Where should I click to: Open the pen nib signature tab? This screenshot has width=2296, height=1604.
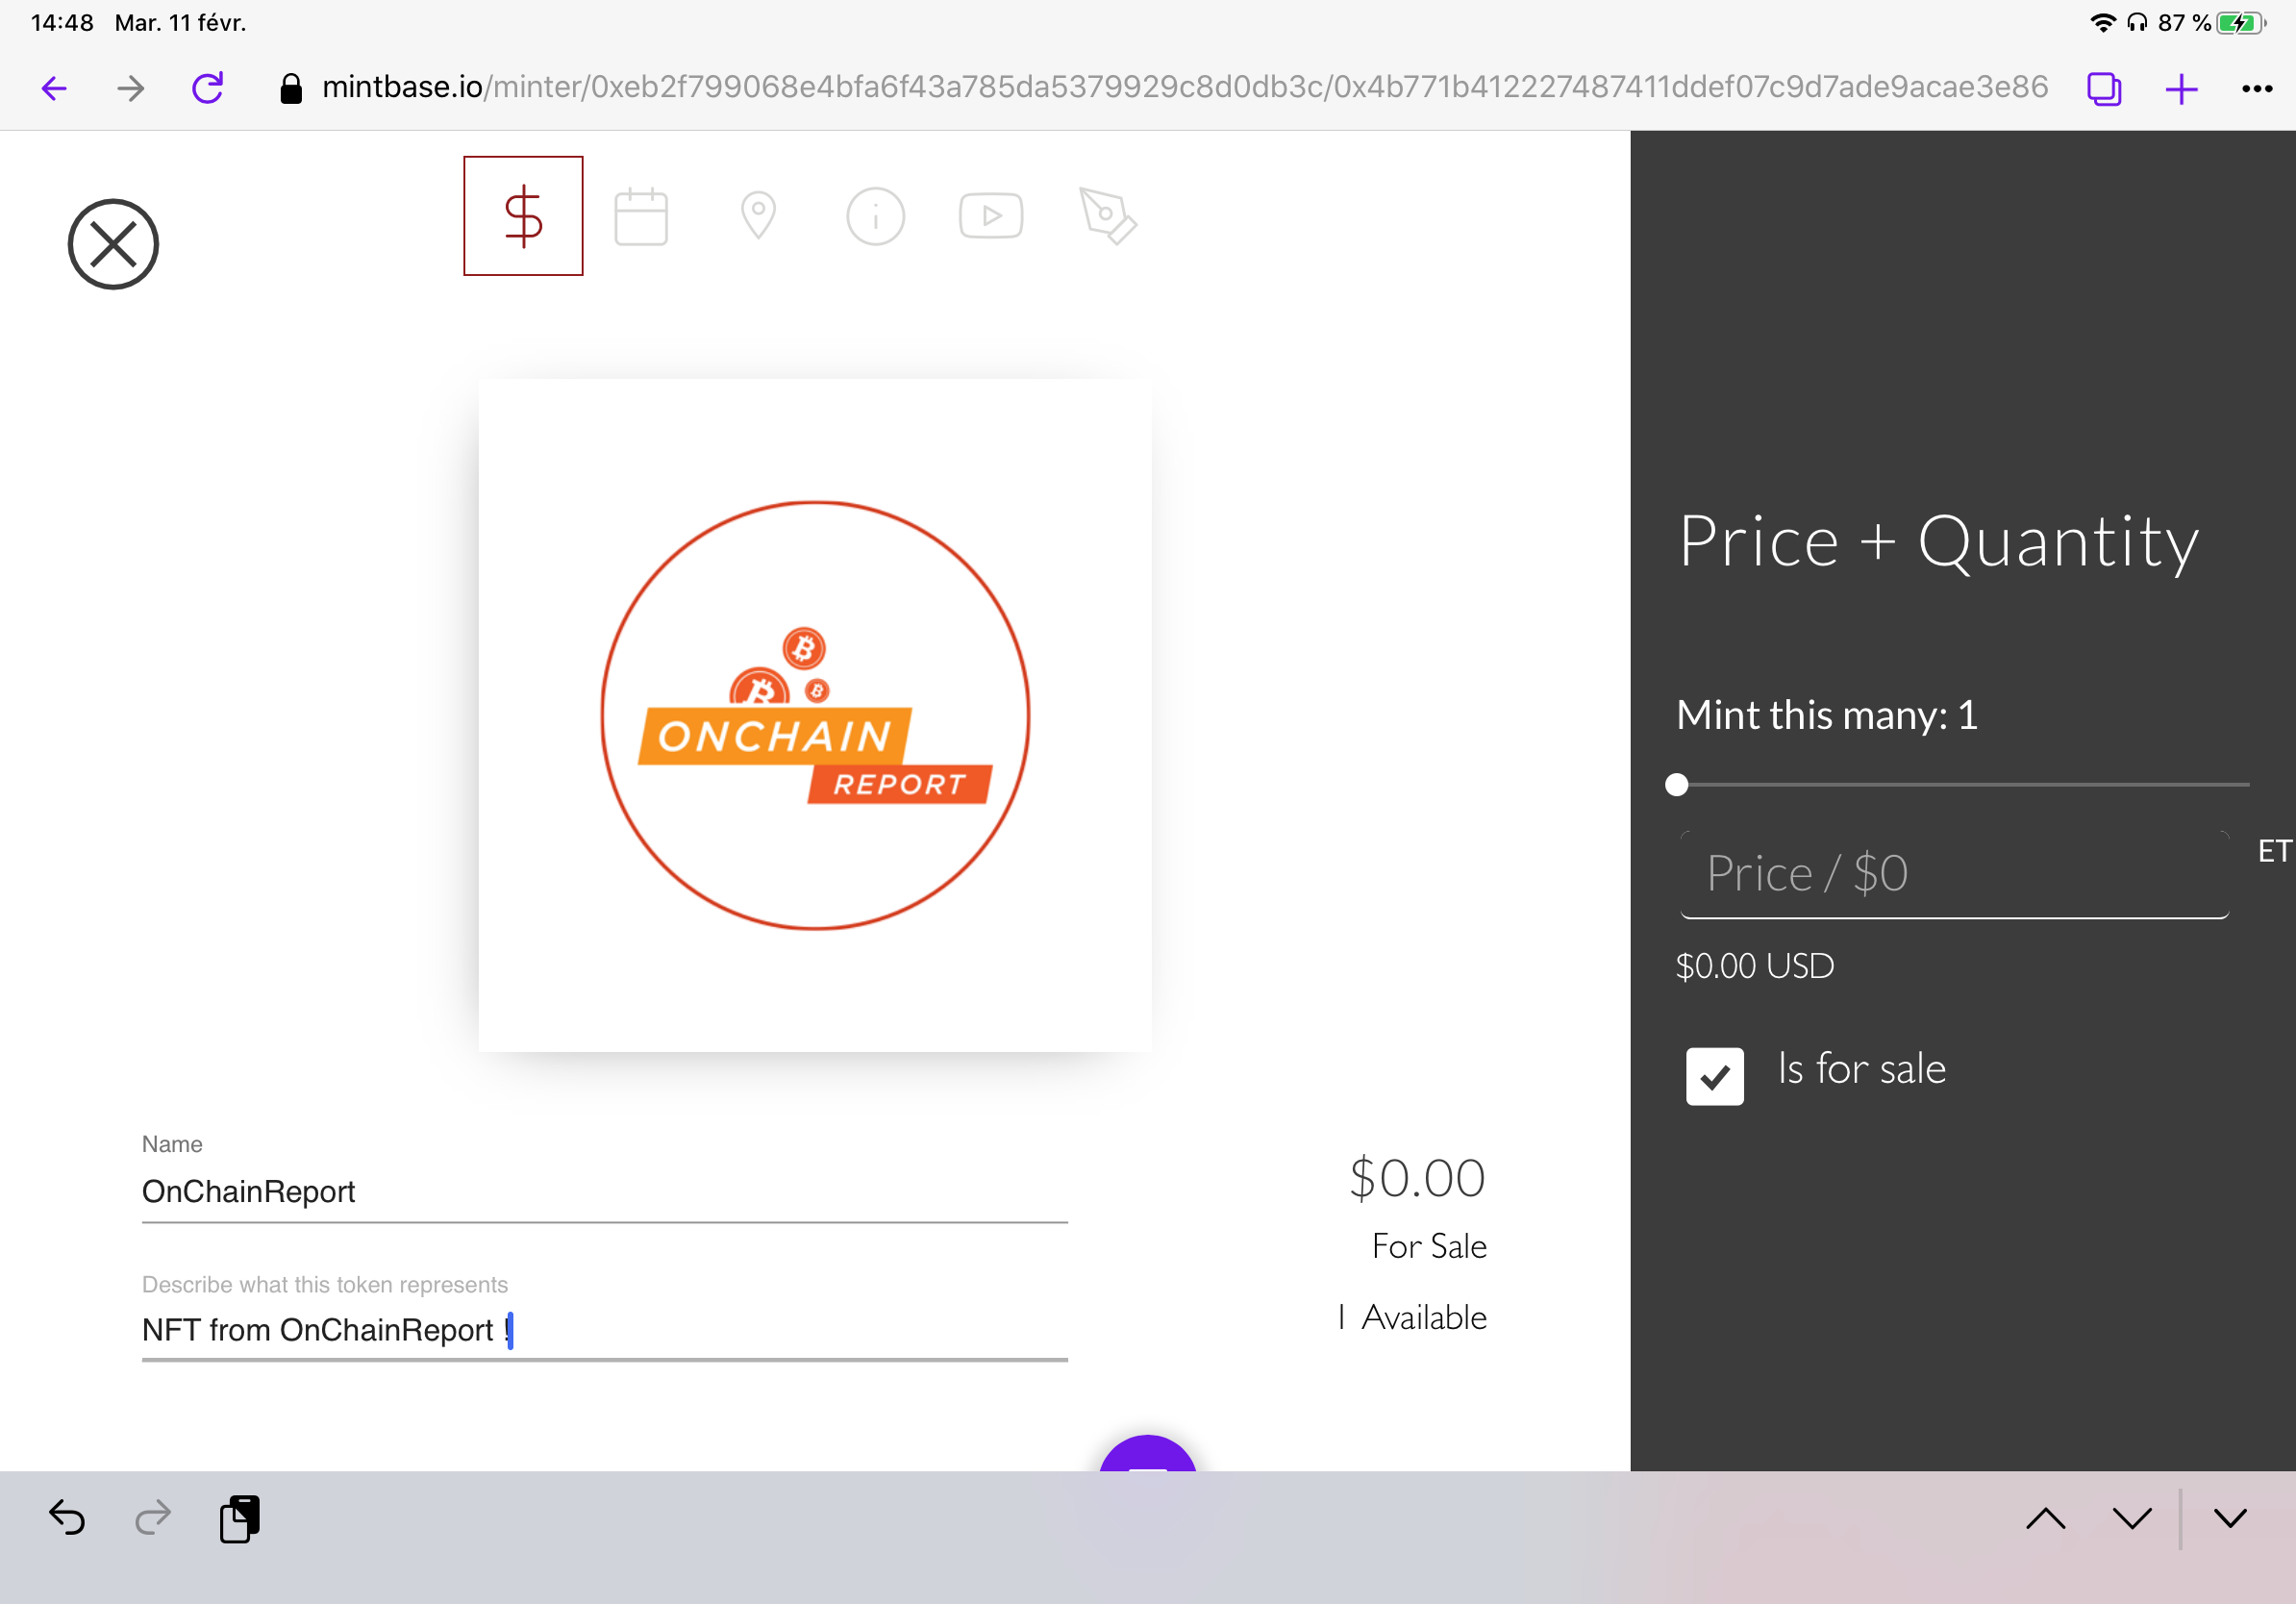coord(1108,216)
